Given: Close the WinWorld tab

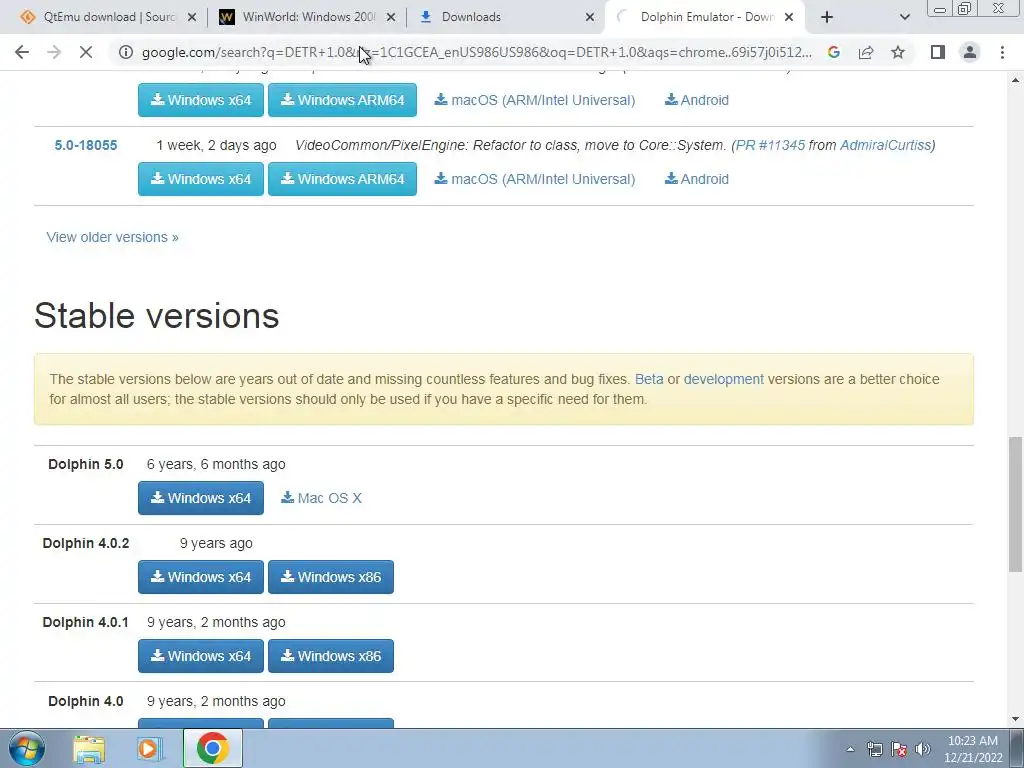Looking at the screenshot, I should 391,17.
